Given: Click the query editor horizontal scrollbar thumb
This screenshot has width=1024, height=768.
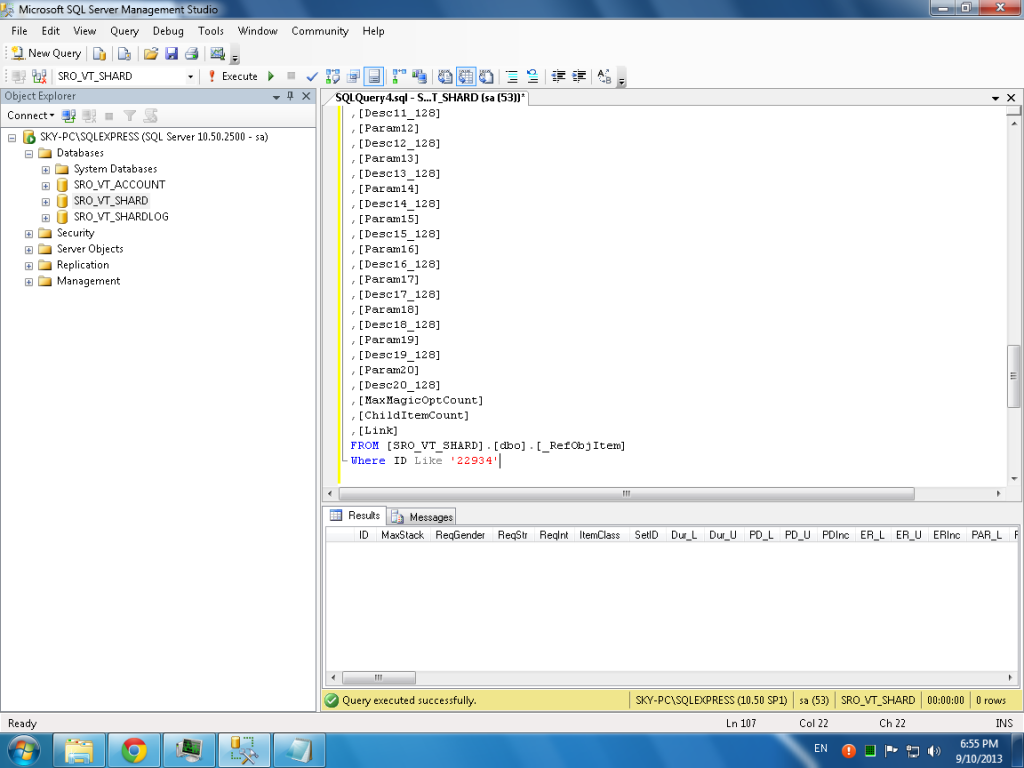Looking at the screenshot, I should (x=627, y=494).
